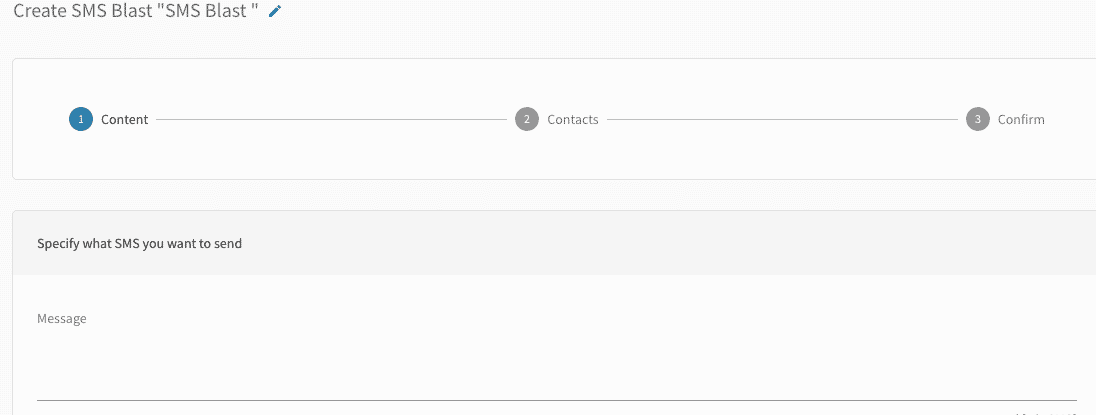Click the cut-off character counter below Message
Image resolution: width=1096 pixels, height=415 pixels.
[x=1045, y=412]
